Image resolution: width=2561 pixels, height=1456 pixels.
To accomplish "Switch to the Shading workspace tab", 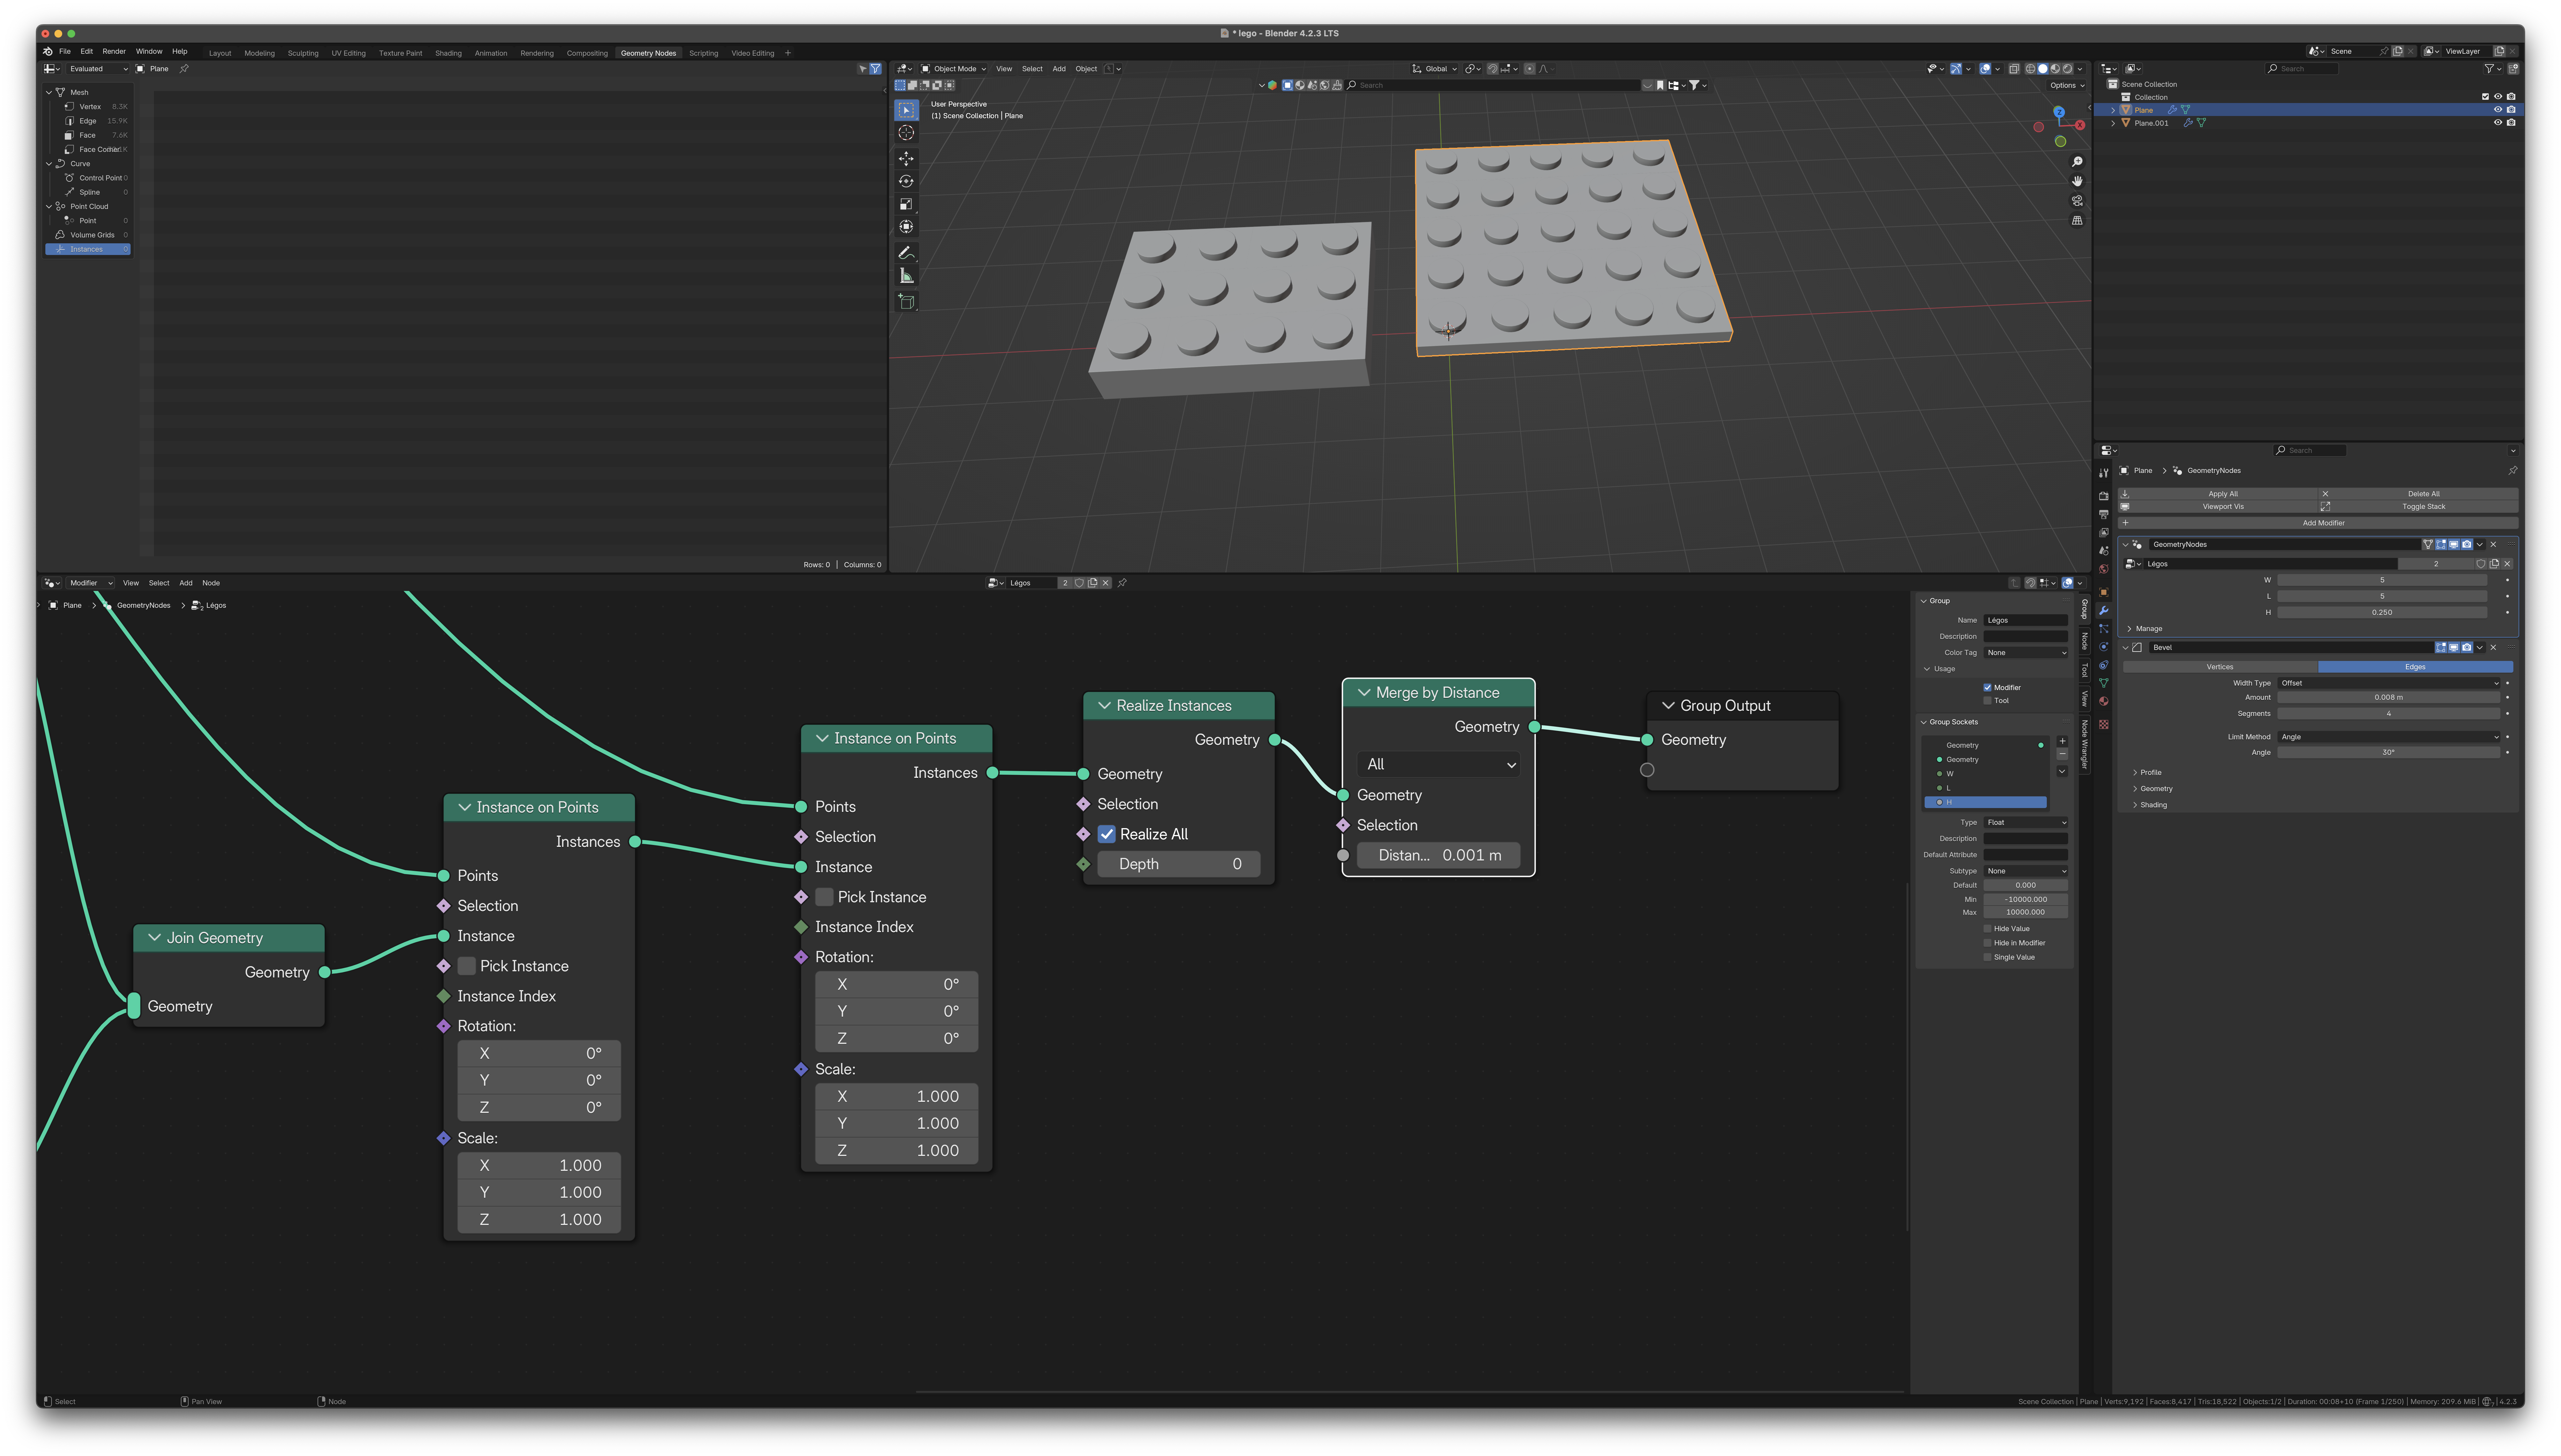I will click(448, 53).
